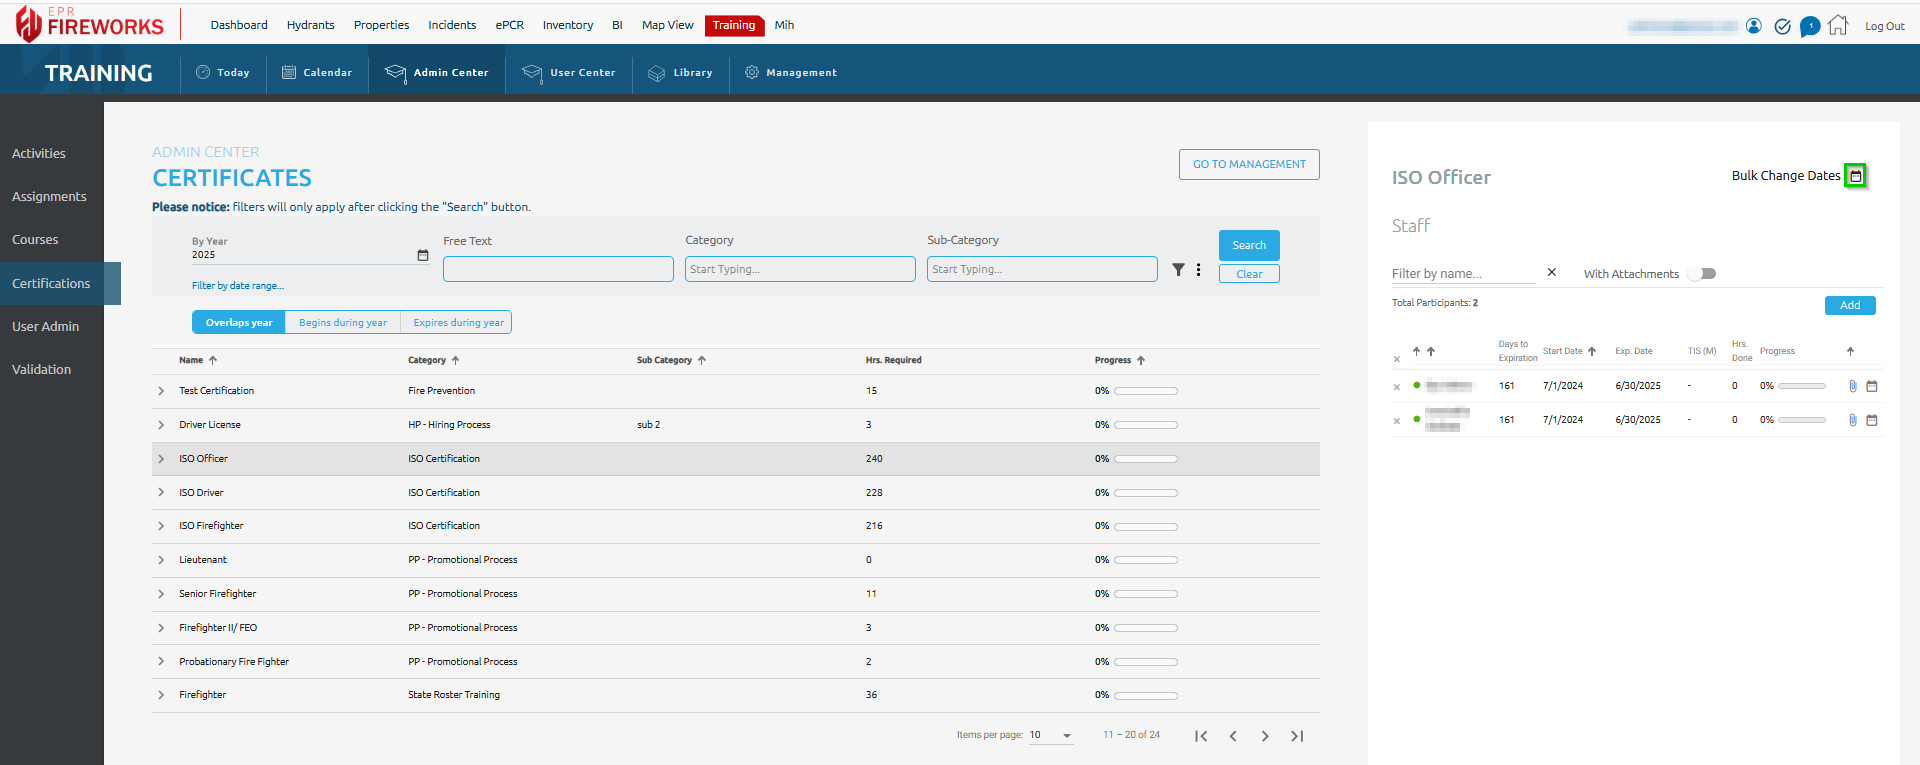Screen dimensions: 1920x765
Task: Toggle the With Attachments switch
Action: point(1702,274)
